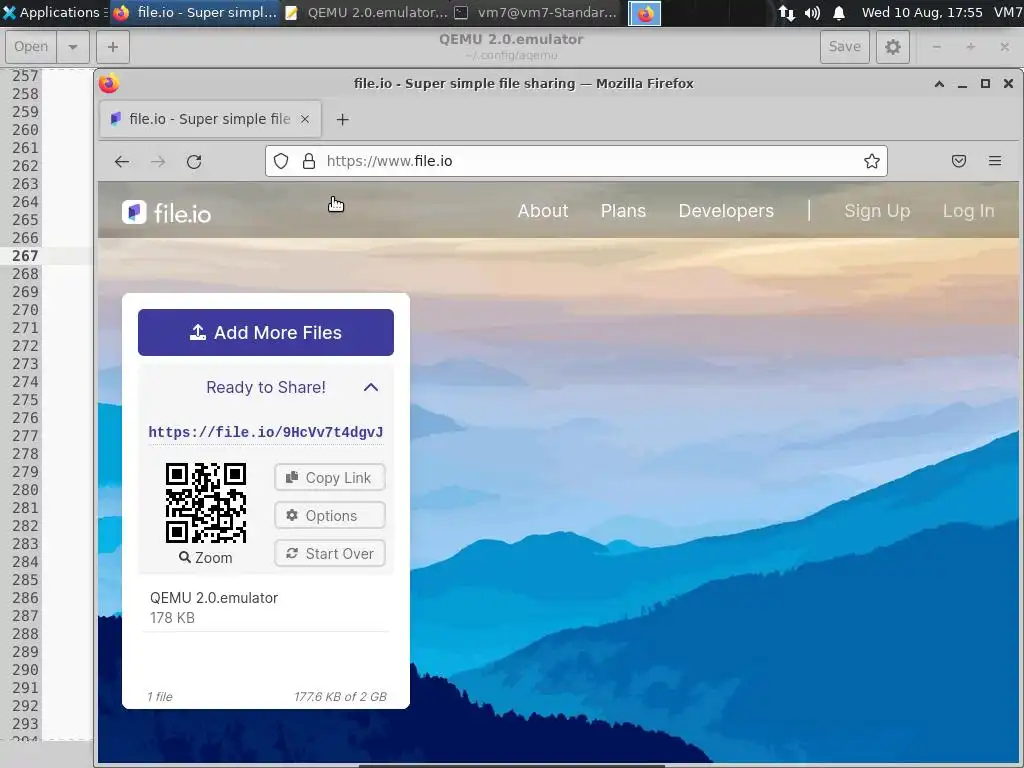The image size is (1024, 768).
Task: Click the date and time clock
Action: coord(921,12)
